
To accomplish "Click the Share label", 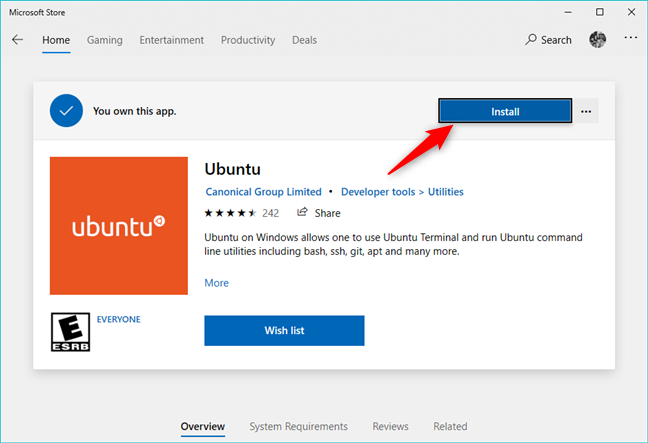I will pos(328,213).
